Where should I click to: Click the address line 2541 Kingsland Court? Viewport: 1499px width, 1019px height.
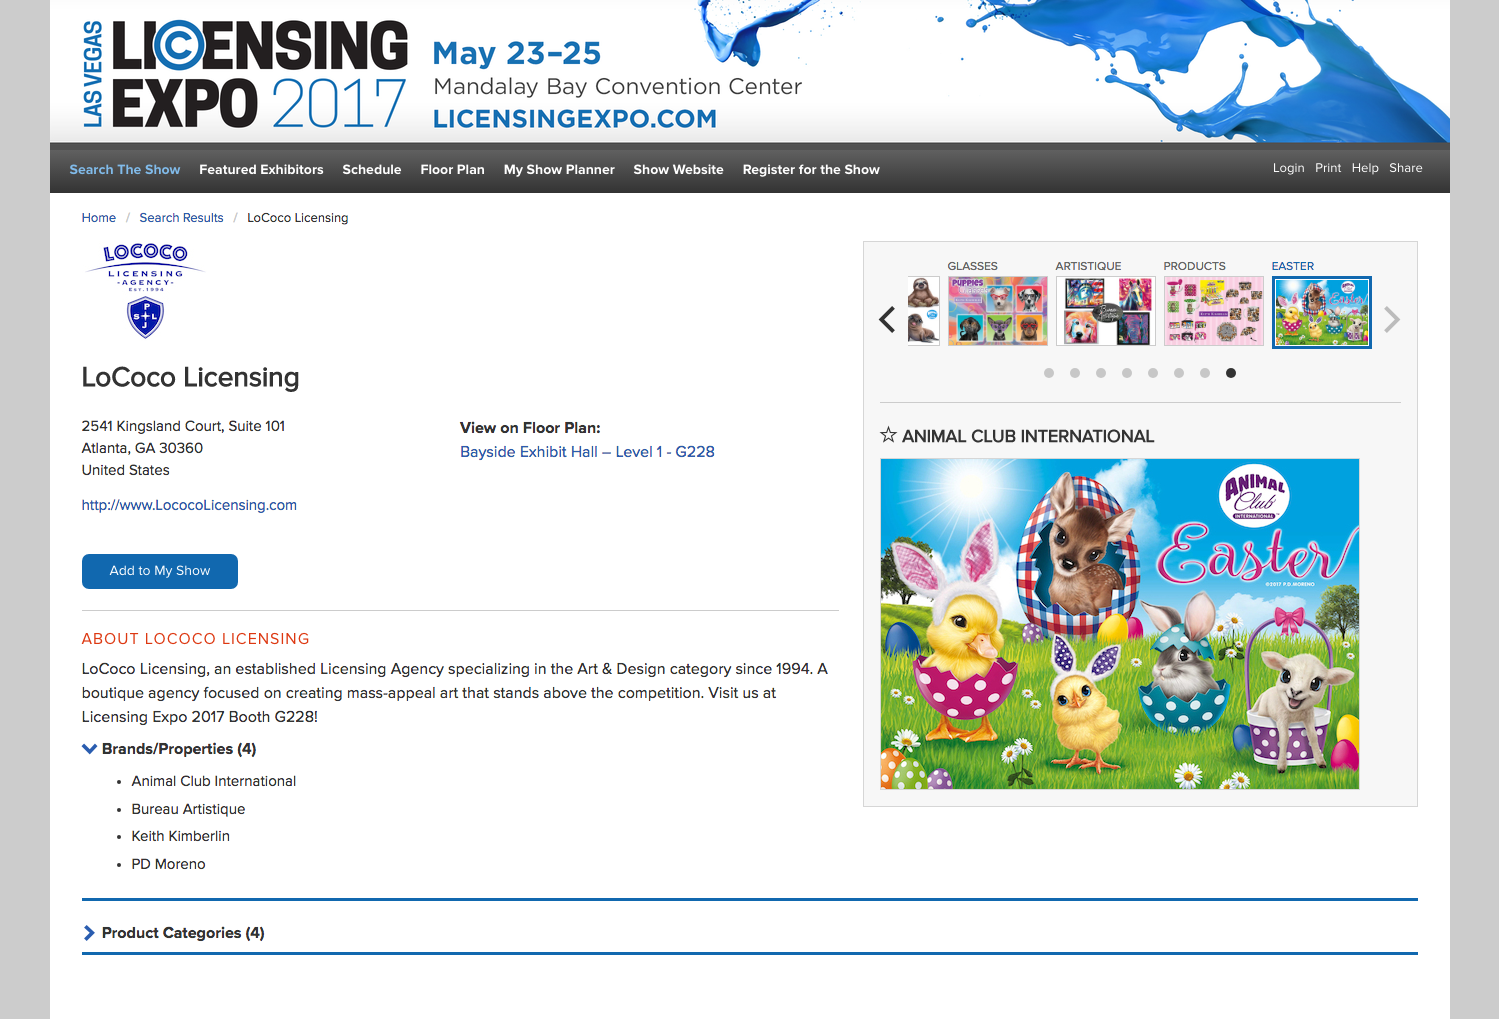184,426
